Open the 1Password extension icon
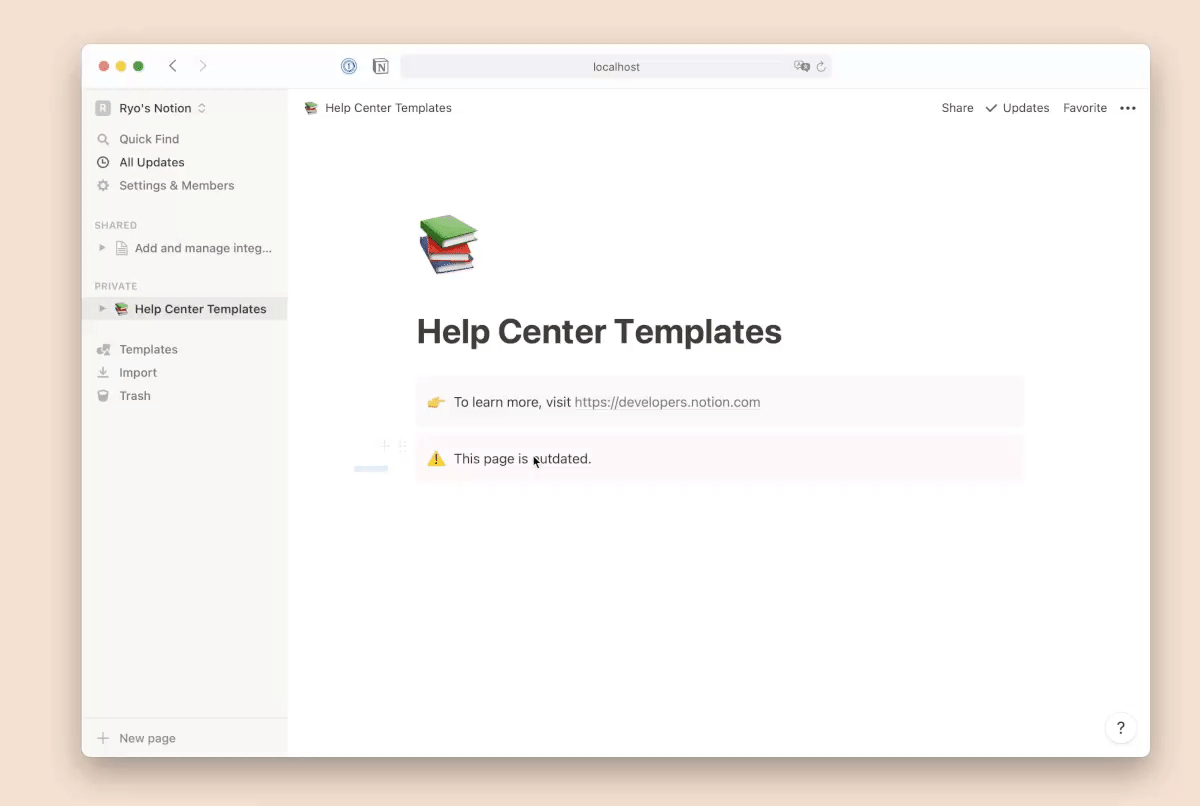 click(349, 67)
